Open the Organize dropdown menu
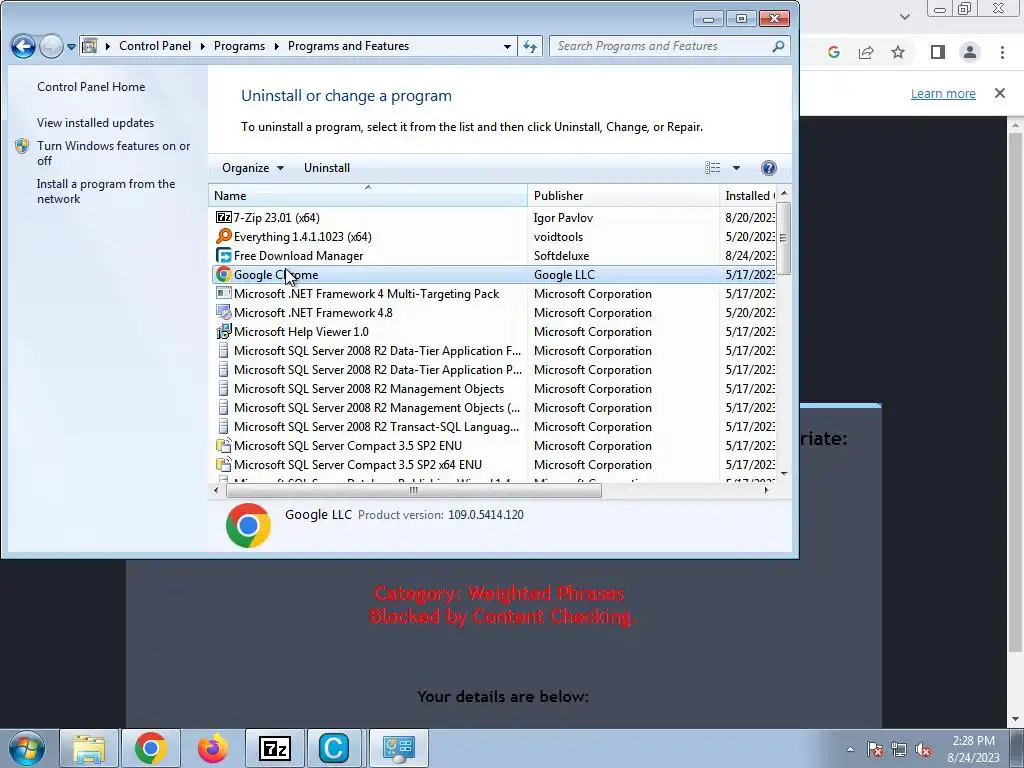 coord(253,168)
